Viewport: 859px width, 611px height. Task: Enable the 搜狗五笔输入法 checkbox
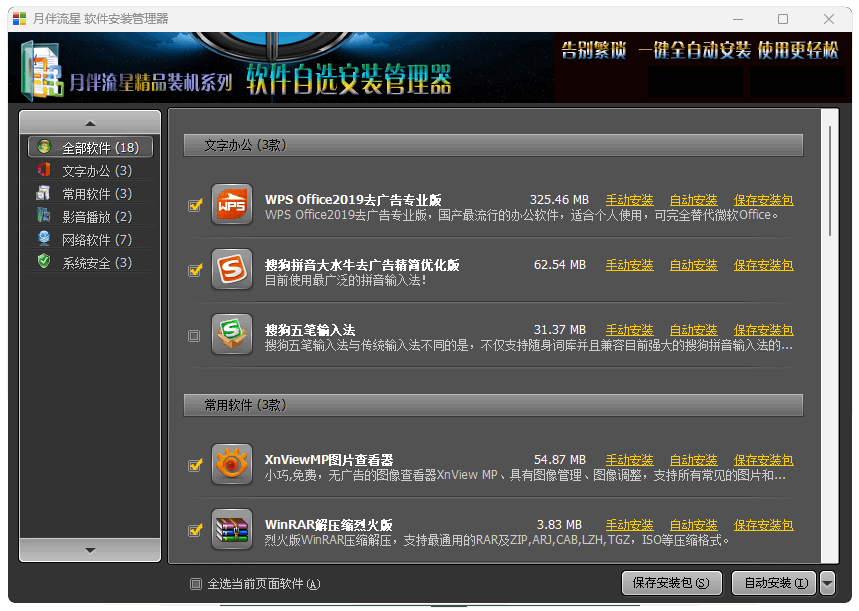pyautogui.click(x=194, y=336)
